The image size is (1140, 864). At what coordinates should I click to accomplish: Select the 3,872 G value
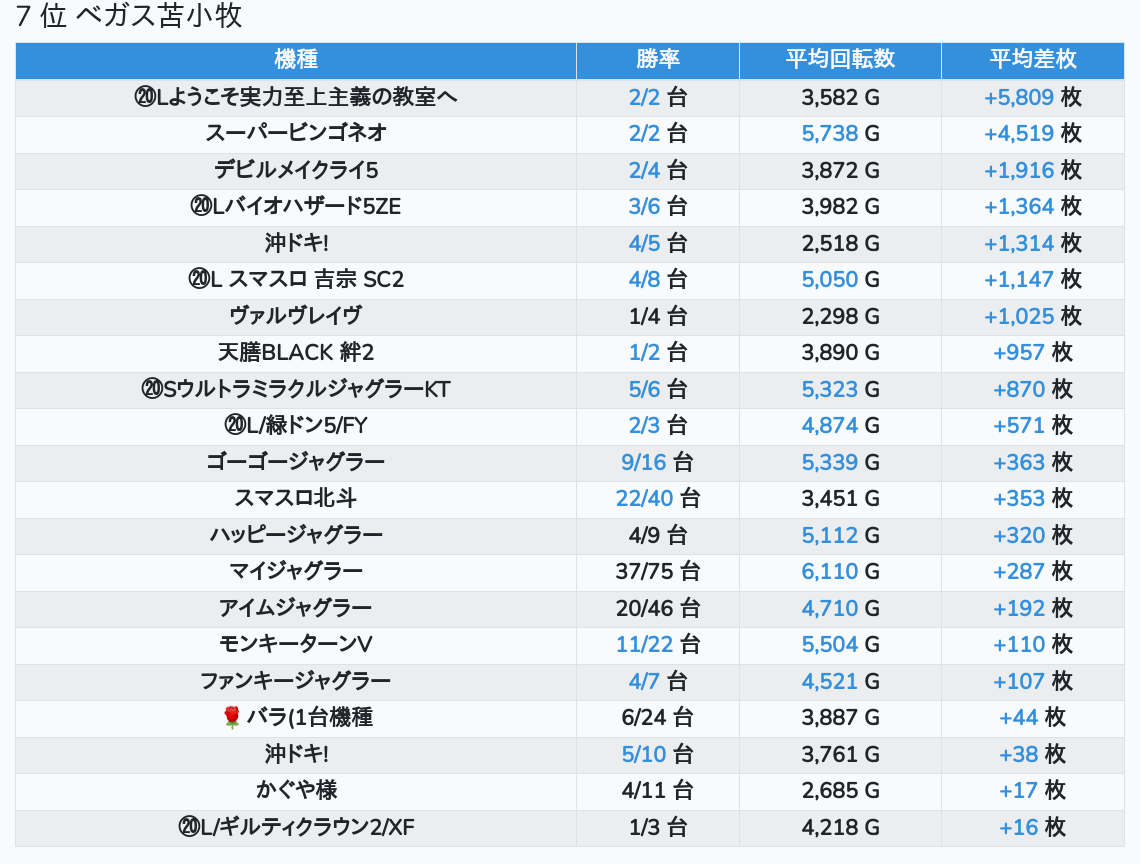click(840, 170)
